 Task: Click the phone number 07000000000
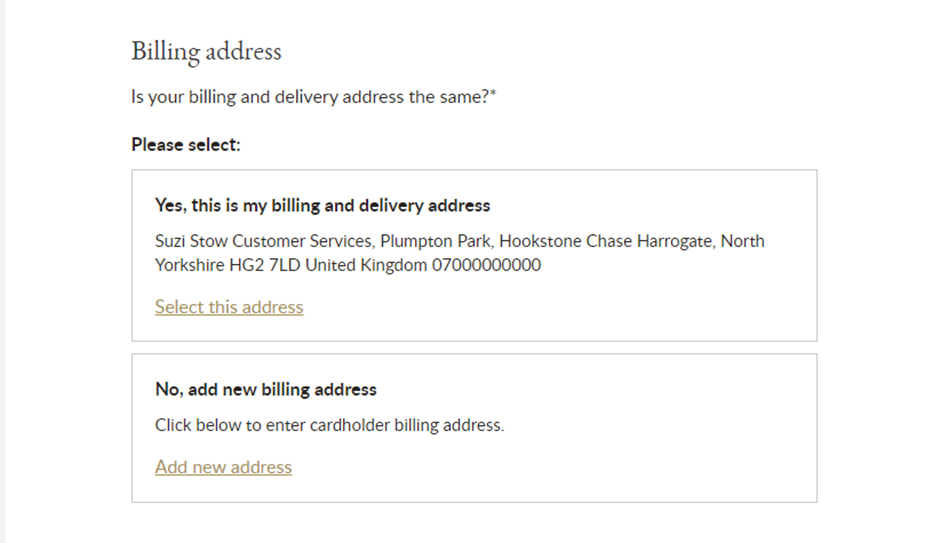[x=486, y=266]
